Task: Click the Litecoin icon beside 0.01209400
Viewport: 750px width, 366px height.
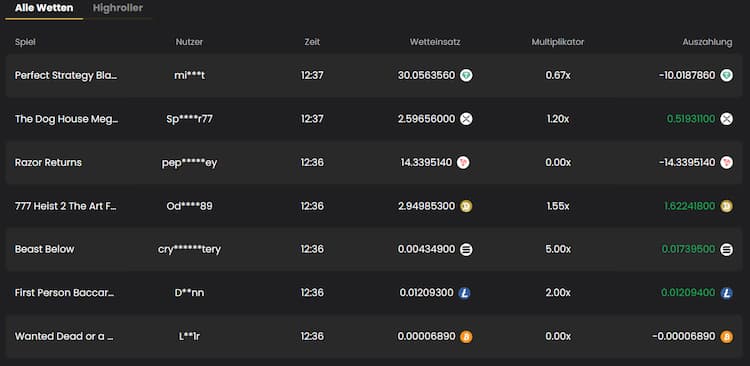Action: coord(727,293)
